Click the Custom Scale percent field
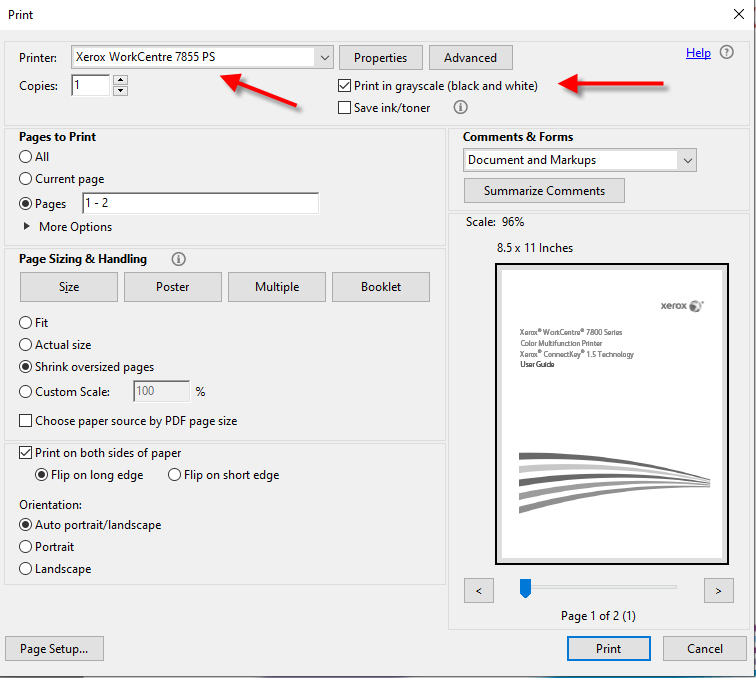The height and width of the screenshot is (678, 756). point(162,391)
